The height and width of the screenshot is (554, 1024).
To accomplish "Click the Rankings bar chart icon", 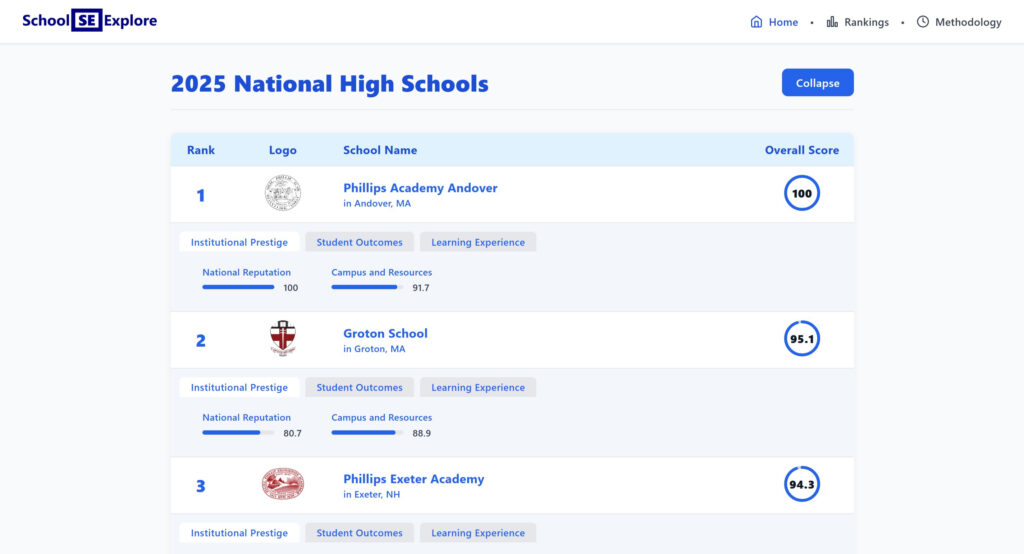I will click(832, 22).
